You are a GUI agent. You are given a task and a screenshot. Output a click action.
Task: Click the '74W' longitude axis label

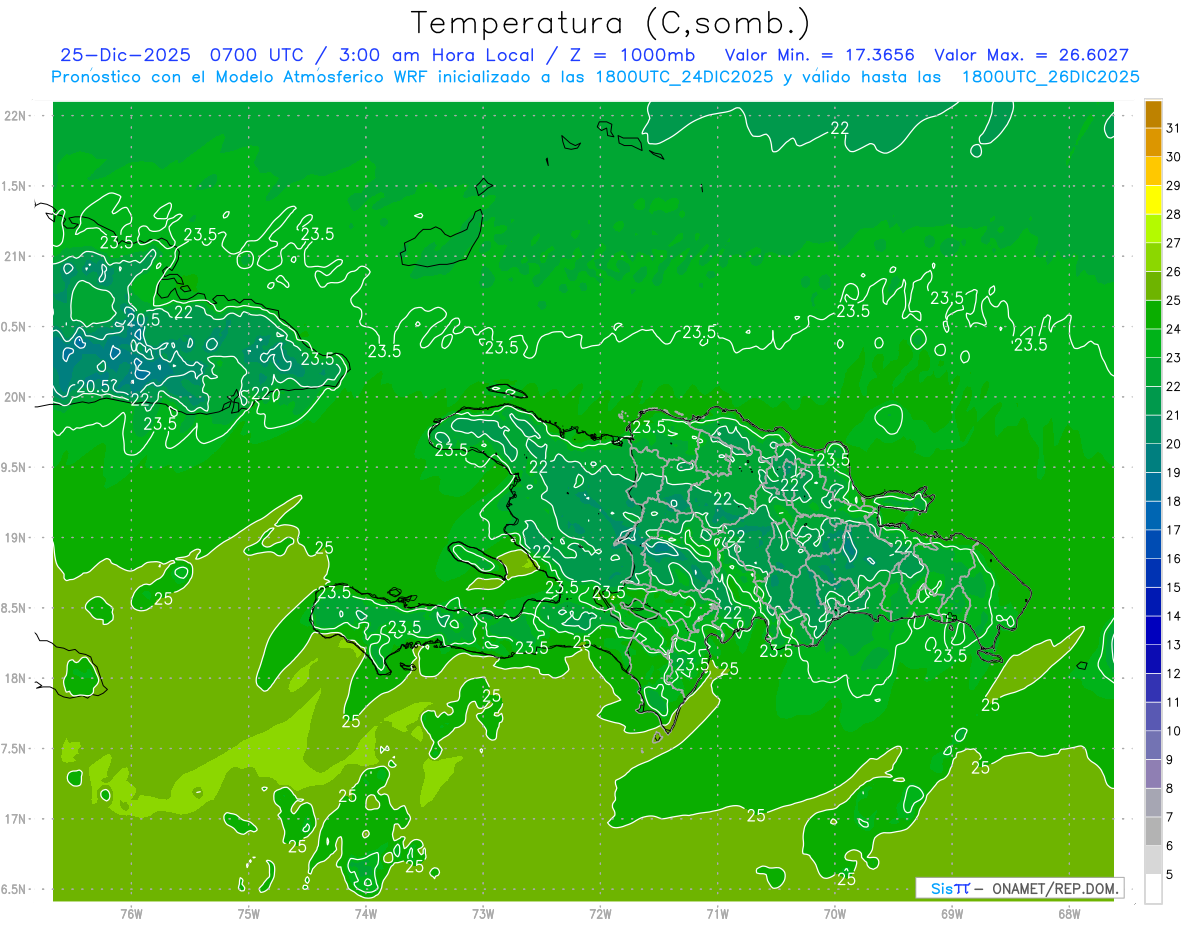click(366, 914)
